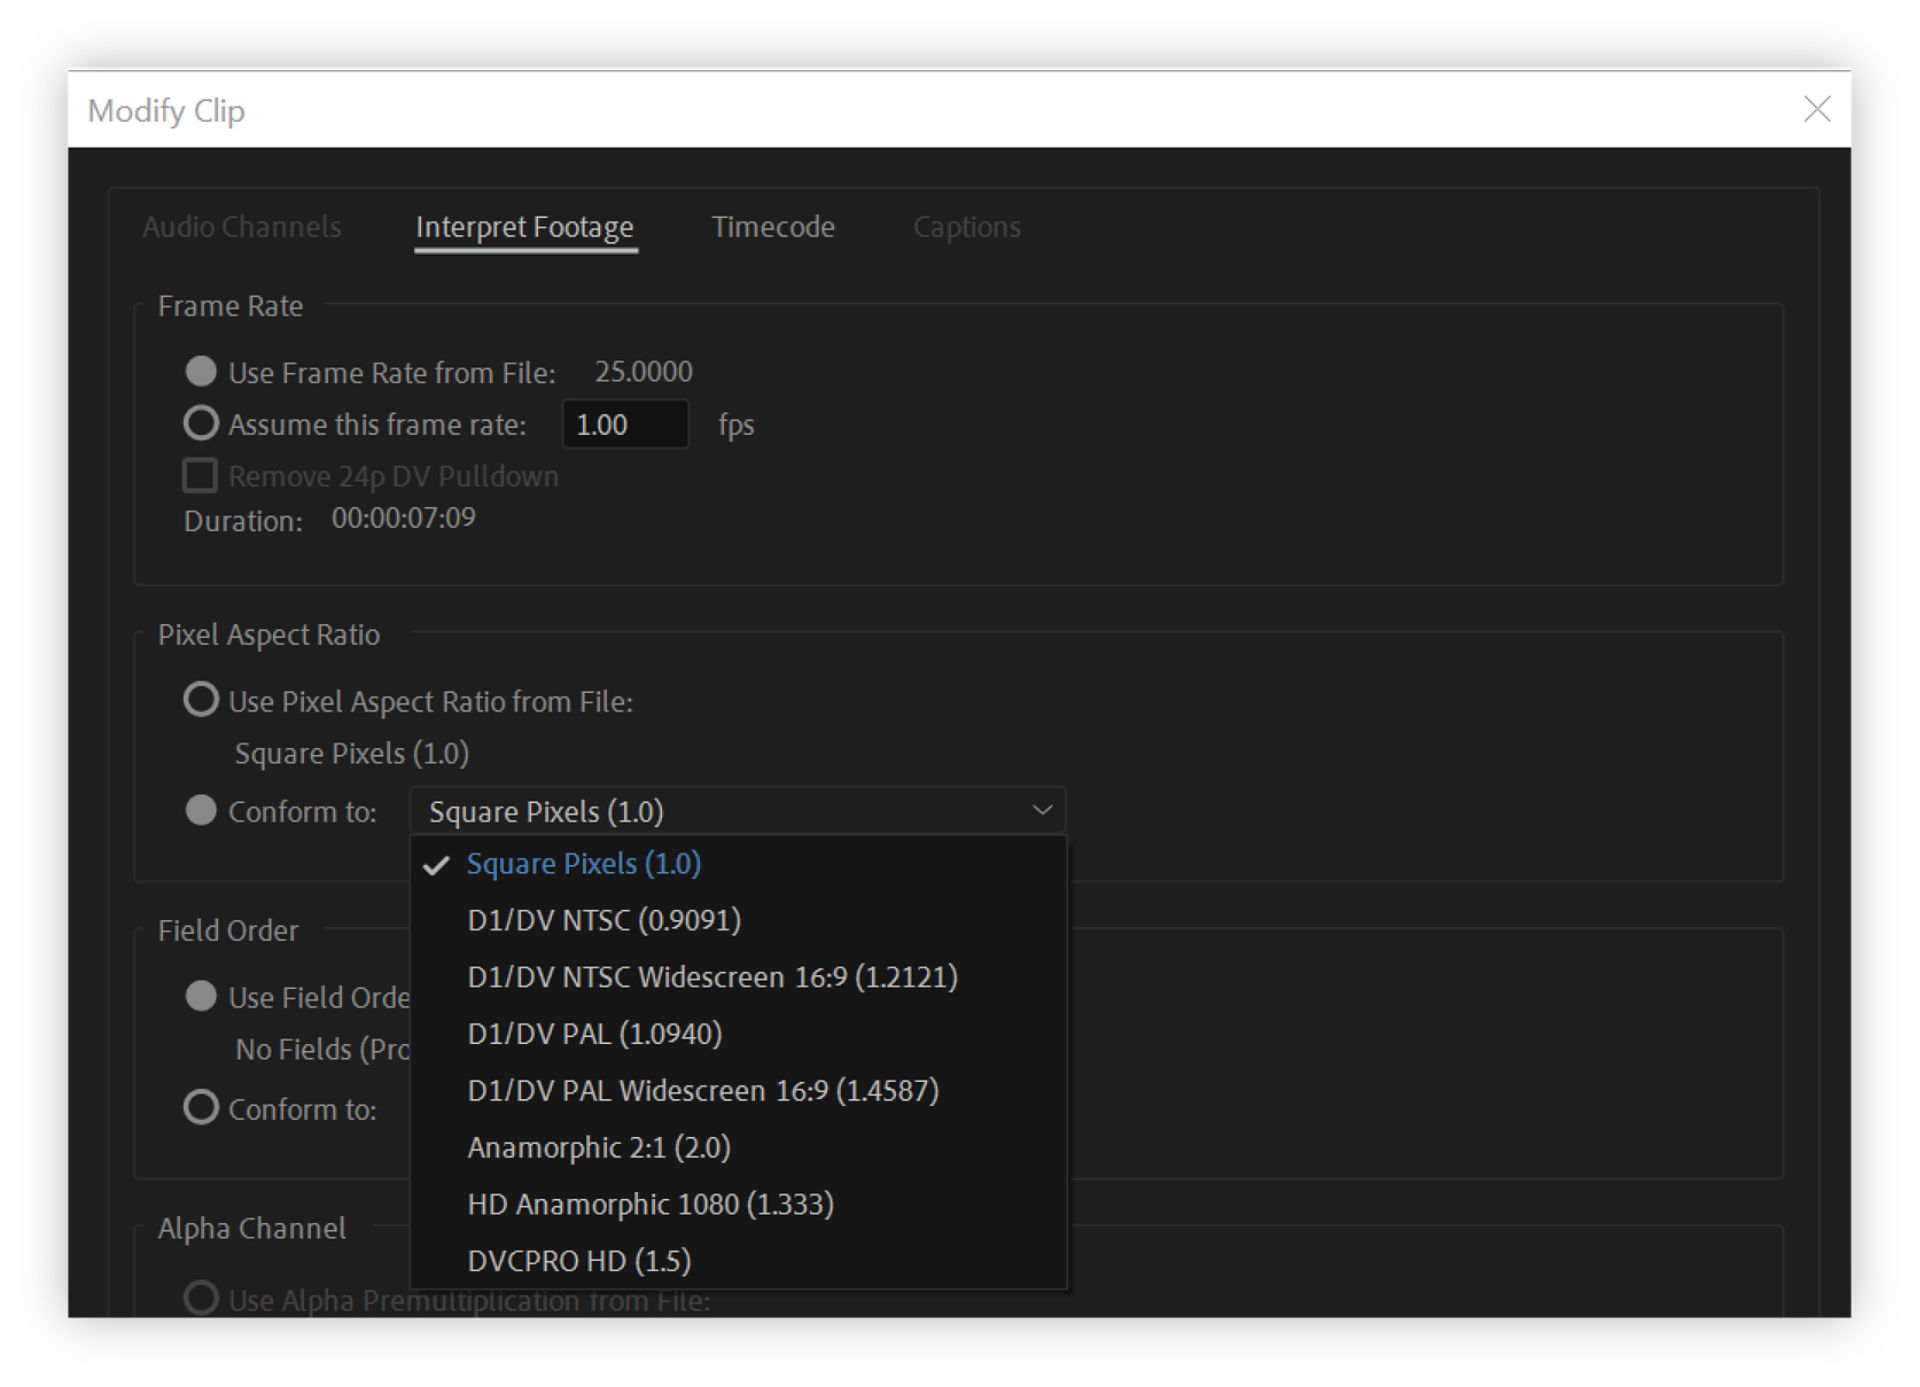Pick D1/DV NTSC (0.9091) option
The width and height of the screenshot is (1920, 1387).
pos(604,920)
